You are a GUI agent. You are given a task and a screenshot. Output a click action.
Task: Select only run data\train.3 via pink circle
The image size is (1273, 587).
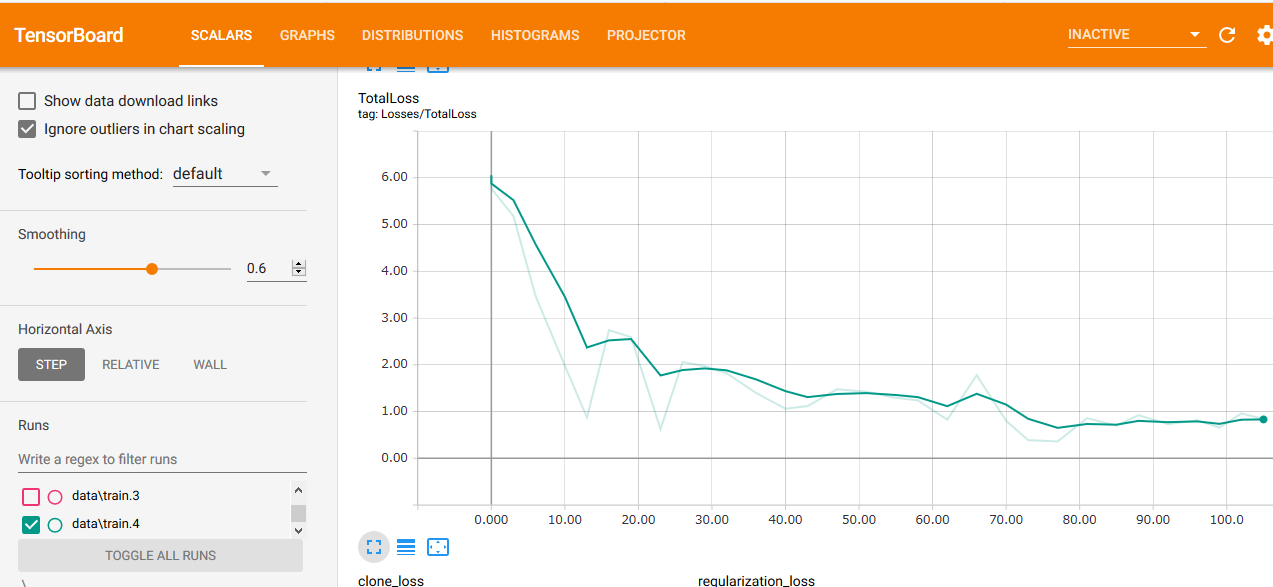(x=55, y=496)
